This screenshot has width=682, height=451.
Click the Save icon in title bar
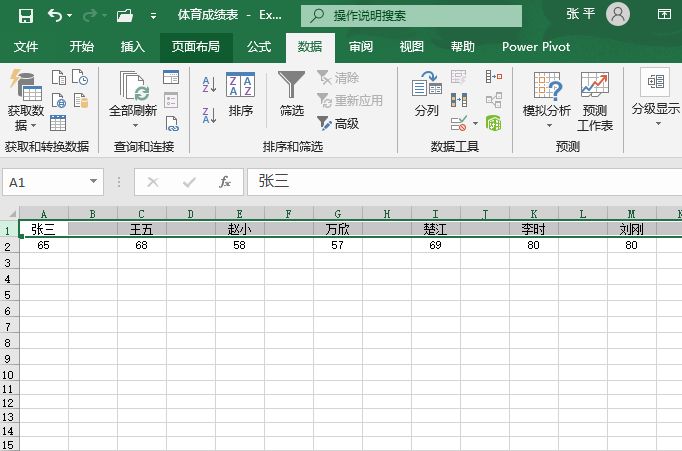pos(26,16)
